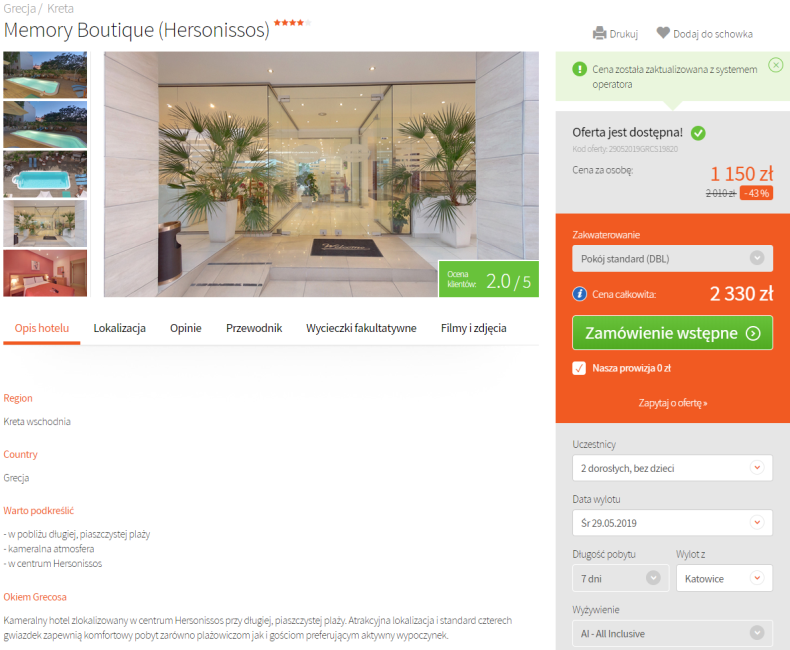Select the red bedroom thumbnail photo
This screenshot has height=650, width=790.
[x=45, y=273]
